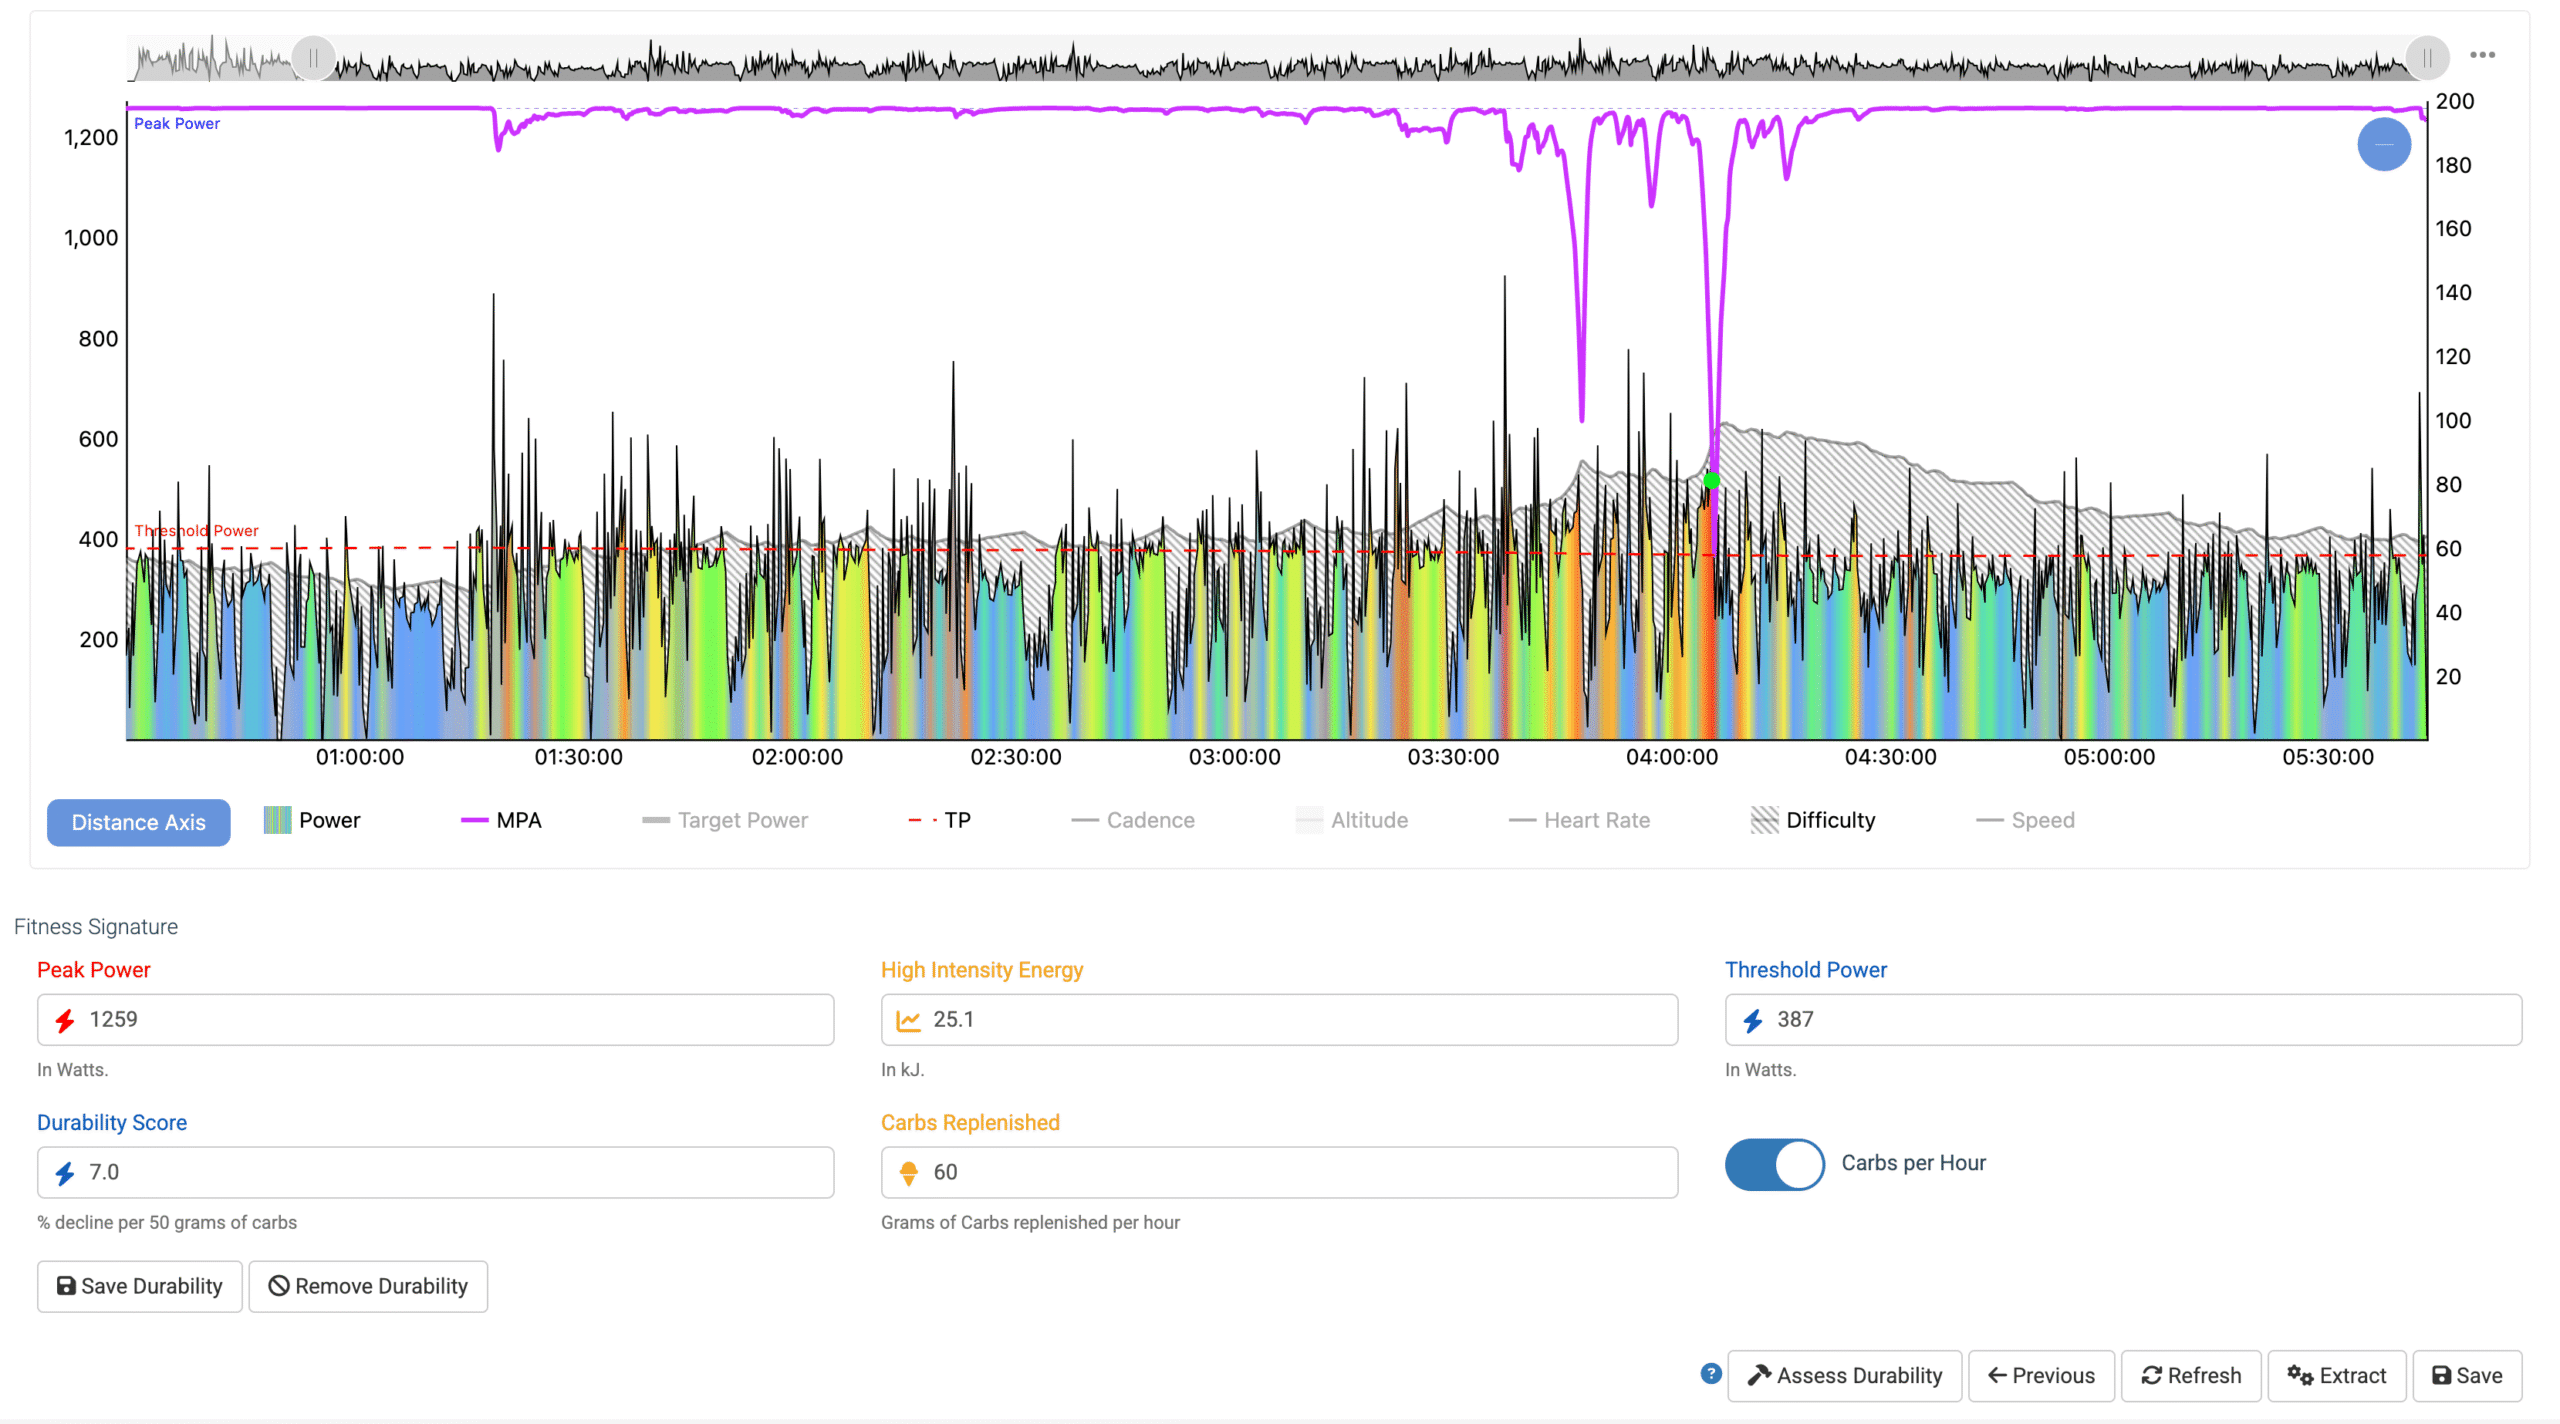Click the Refresh button
Viewport: 2560px width, 1424px height.
coord(2191,1375)
